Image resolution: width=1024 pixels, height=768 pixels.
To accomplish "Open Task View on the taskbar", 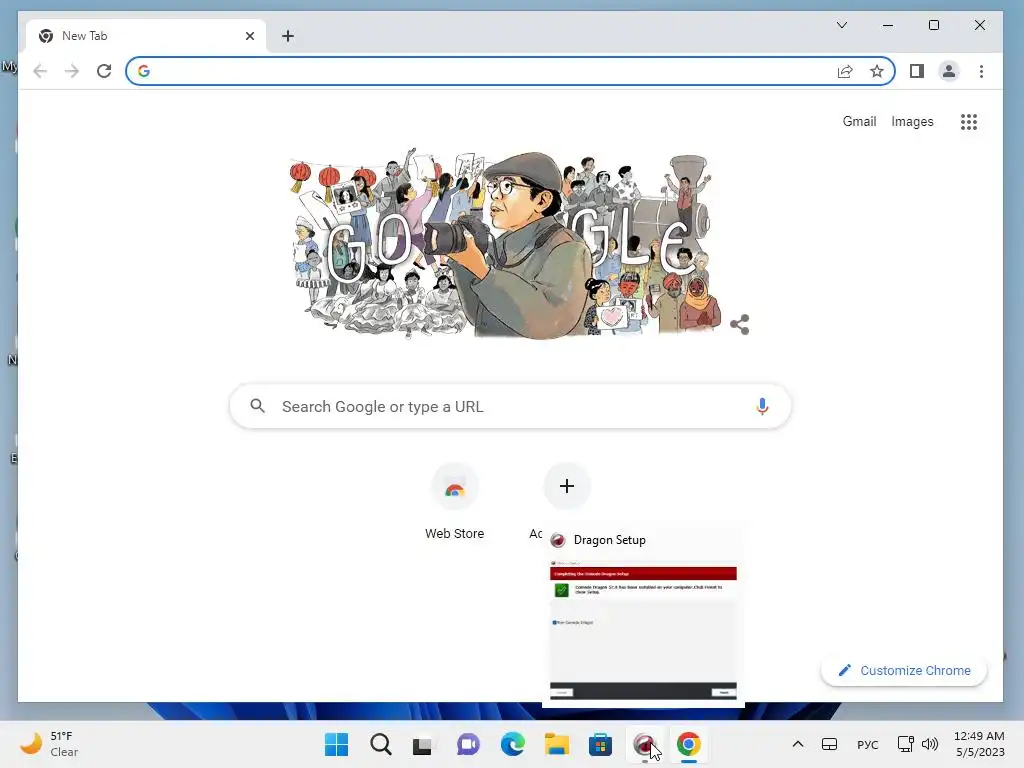I will [x=423, y=744].
